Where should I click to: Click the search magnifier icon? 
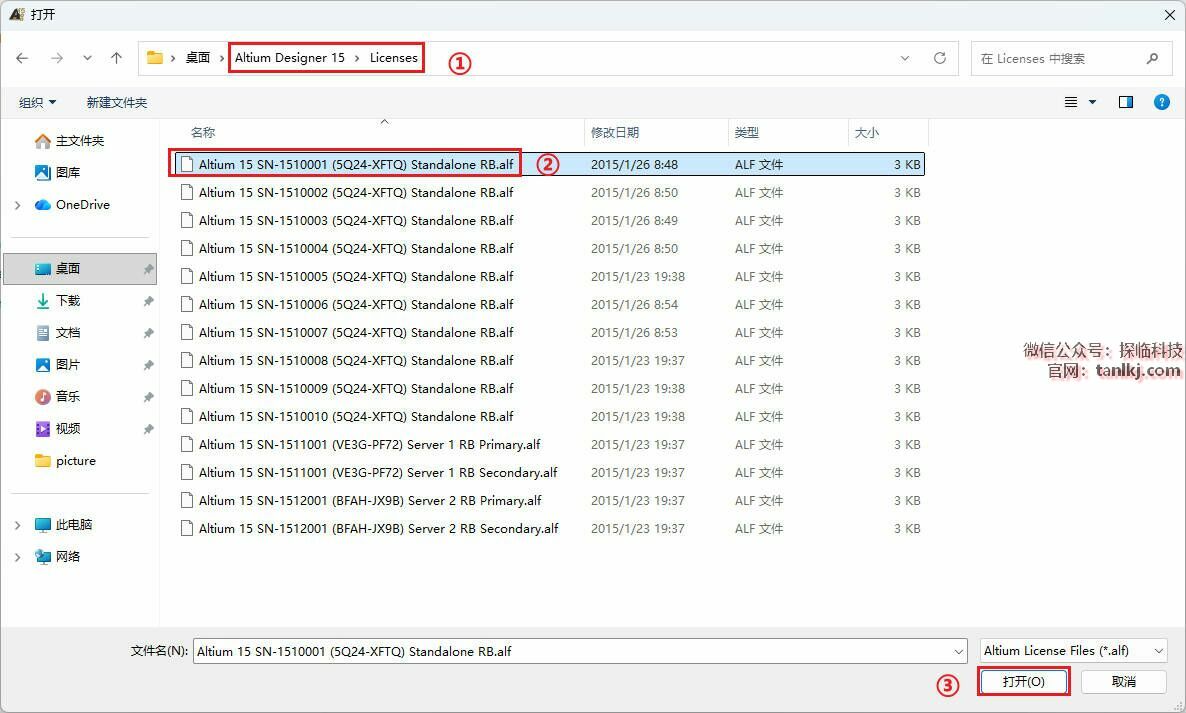[x=1152, y=58]
